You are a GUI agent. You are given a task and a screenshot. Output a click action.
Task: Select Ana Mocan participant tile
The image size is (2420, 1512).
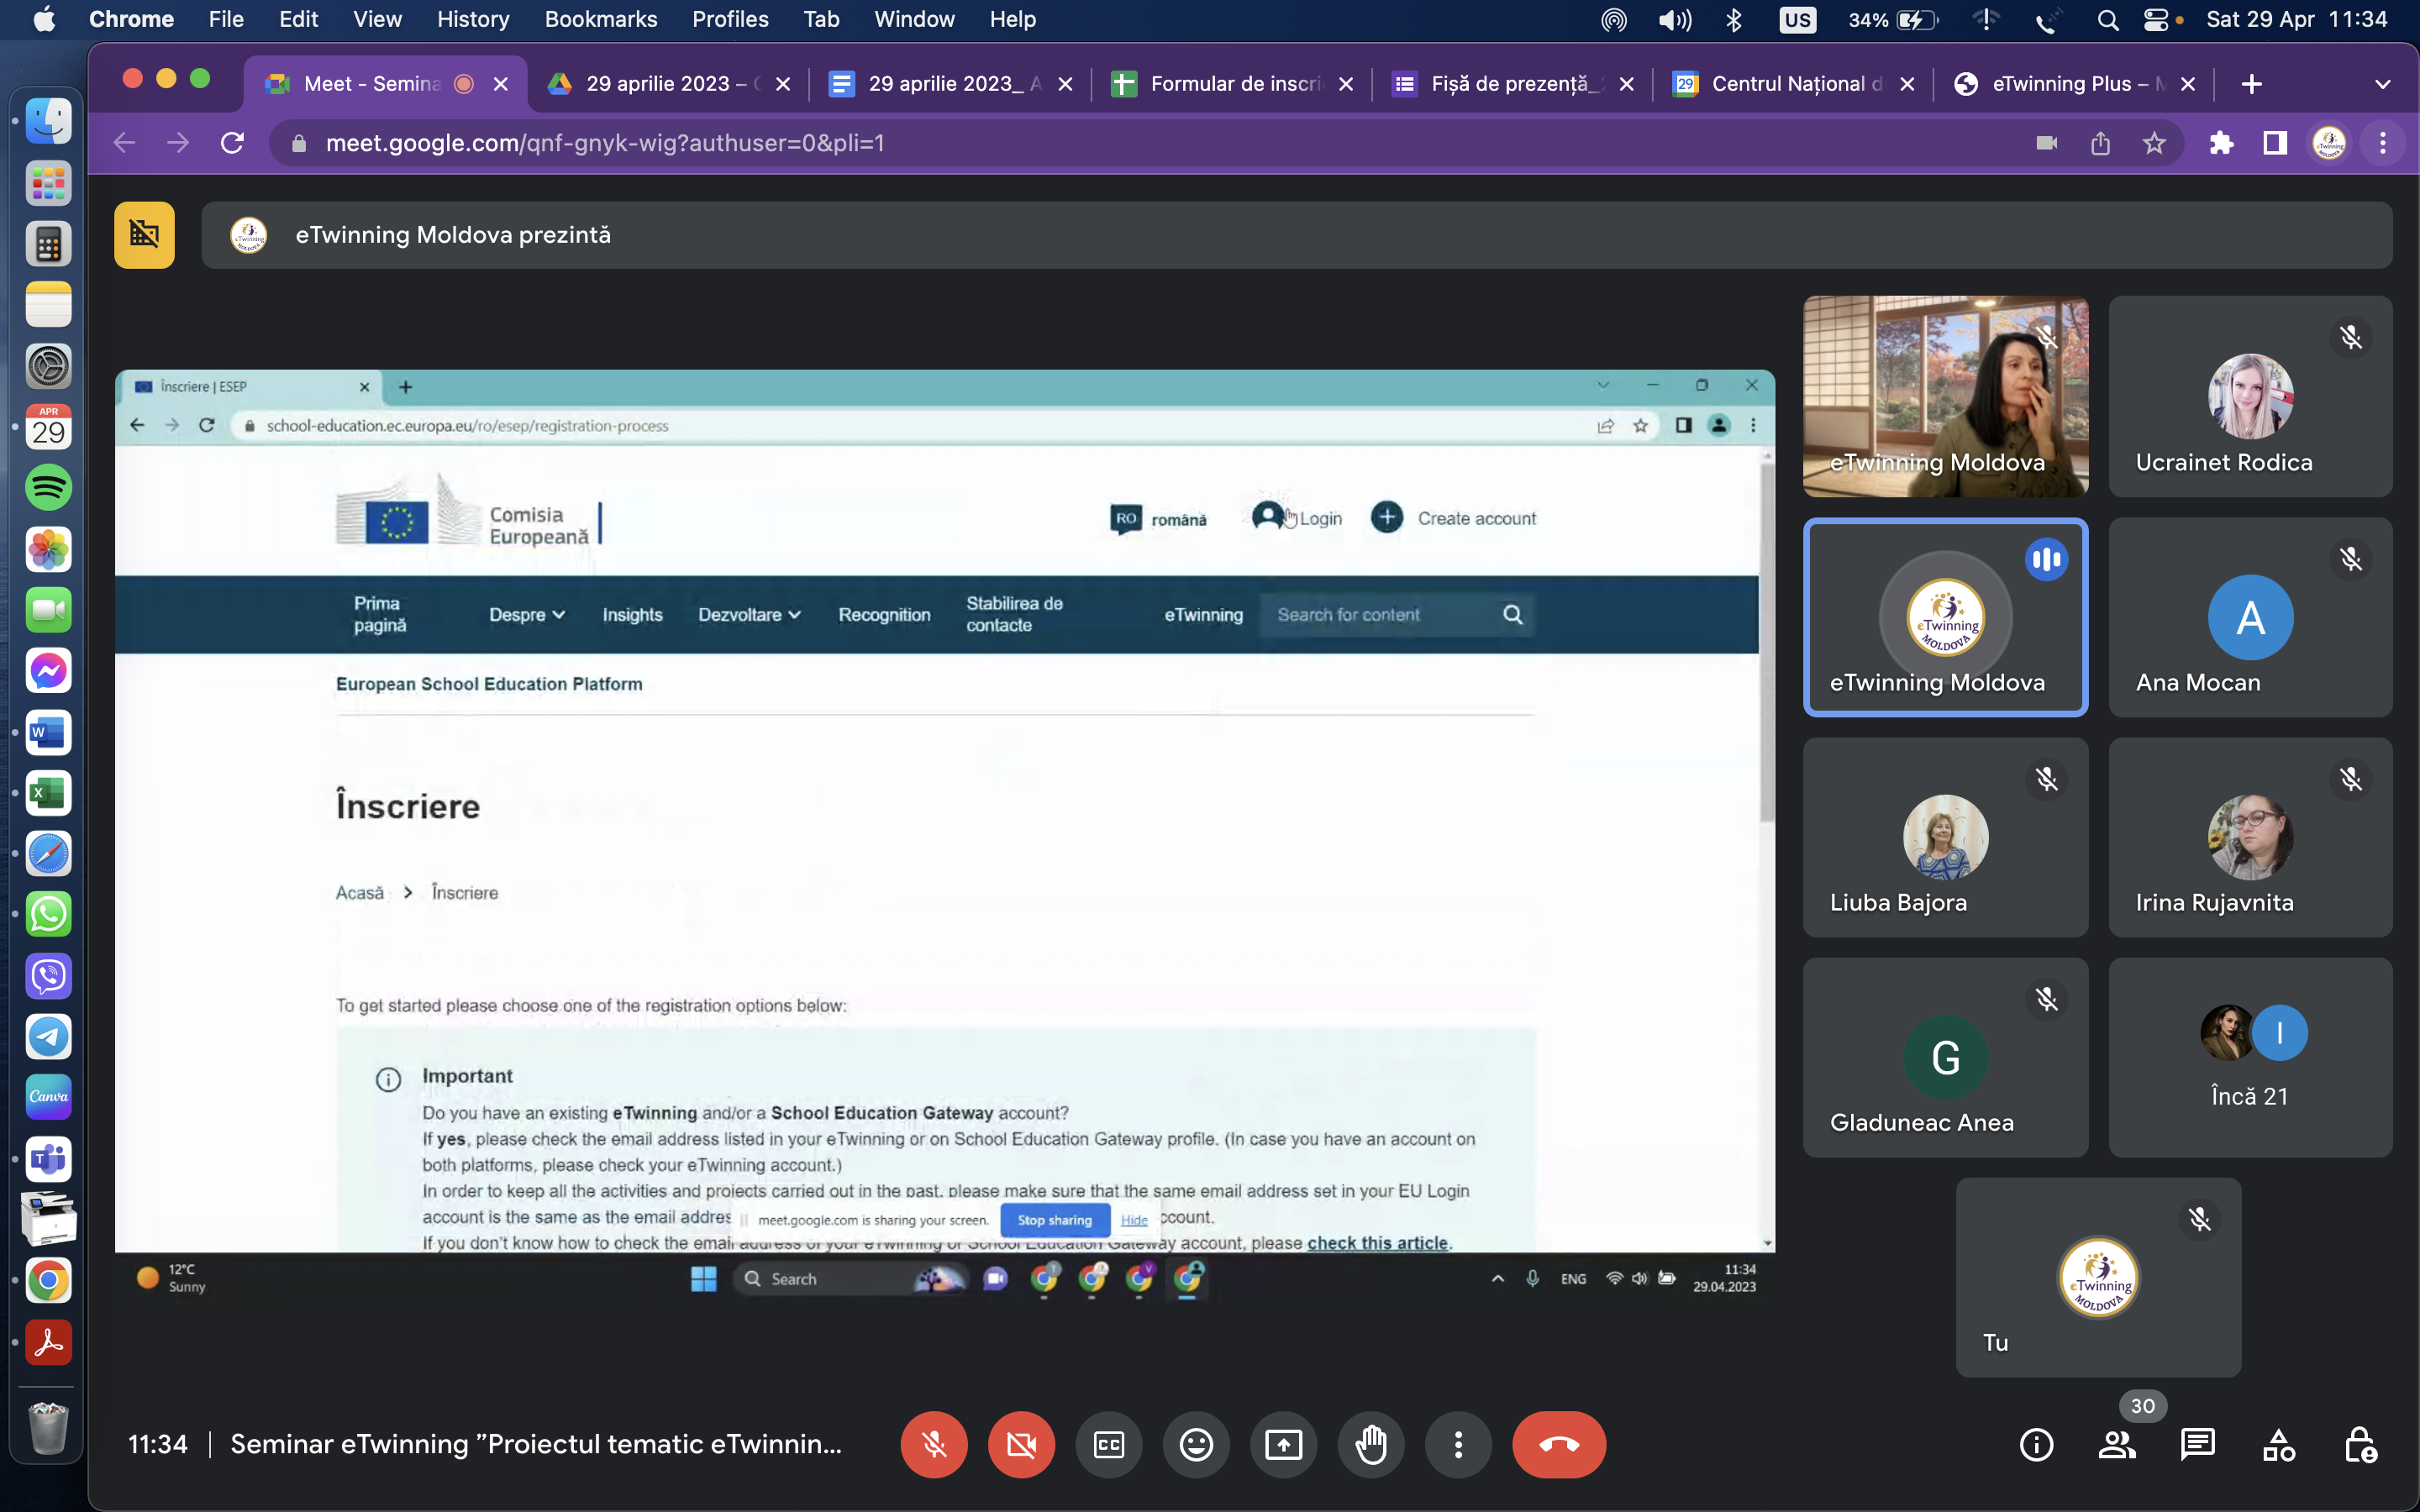click(2250, 617)
